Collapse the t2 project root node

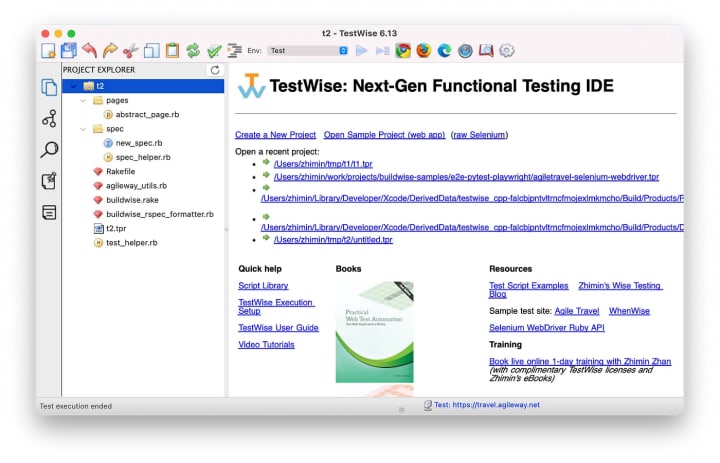[x=73, y=86]
